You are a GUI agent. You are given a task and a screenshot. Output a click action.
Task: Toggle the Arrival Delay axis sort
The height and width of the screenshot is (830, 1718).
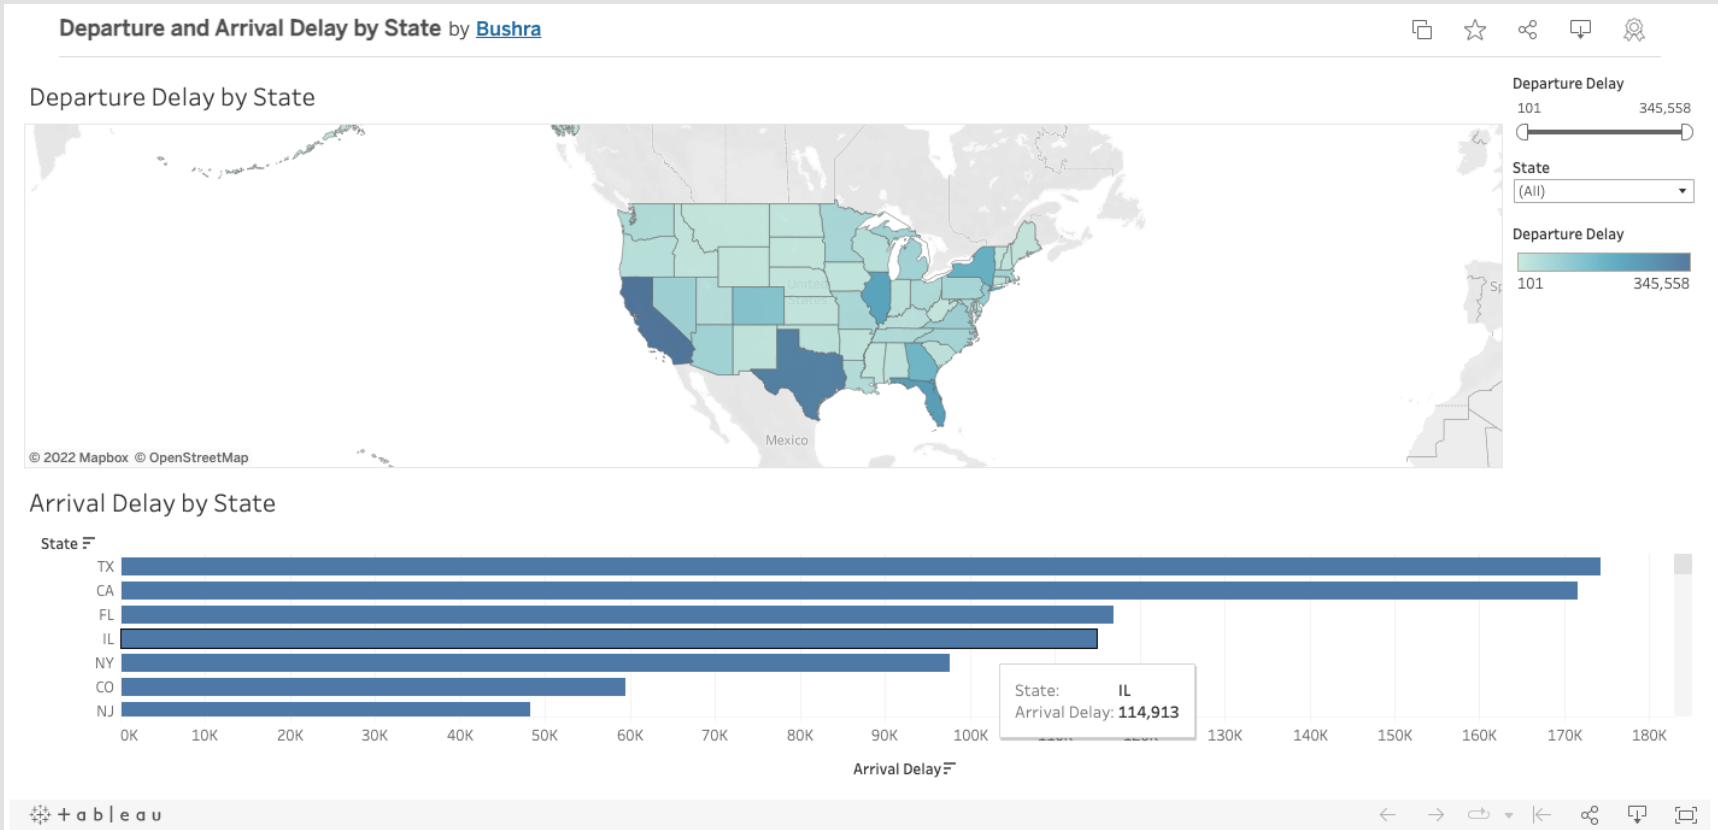(x=948, y=768)
